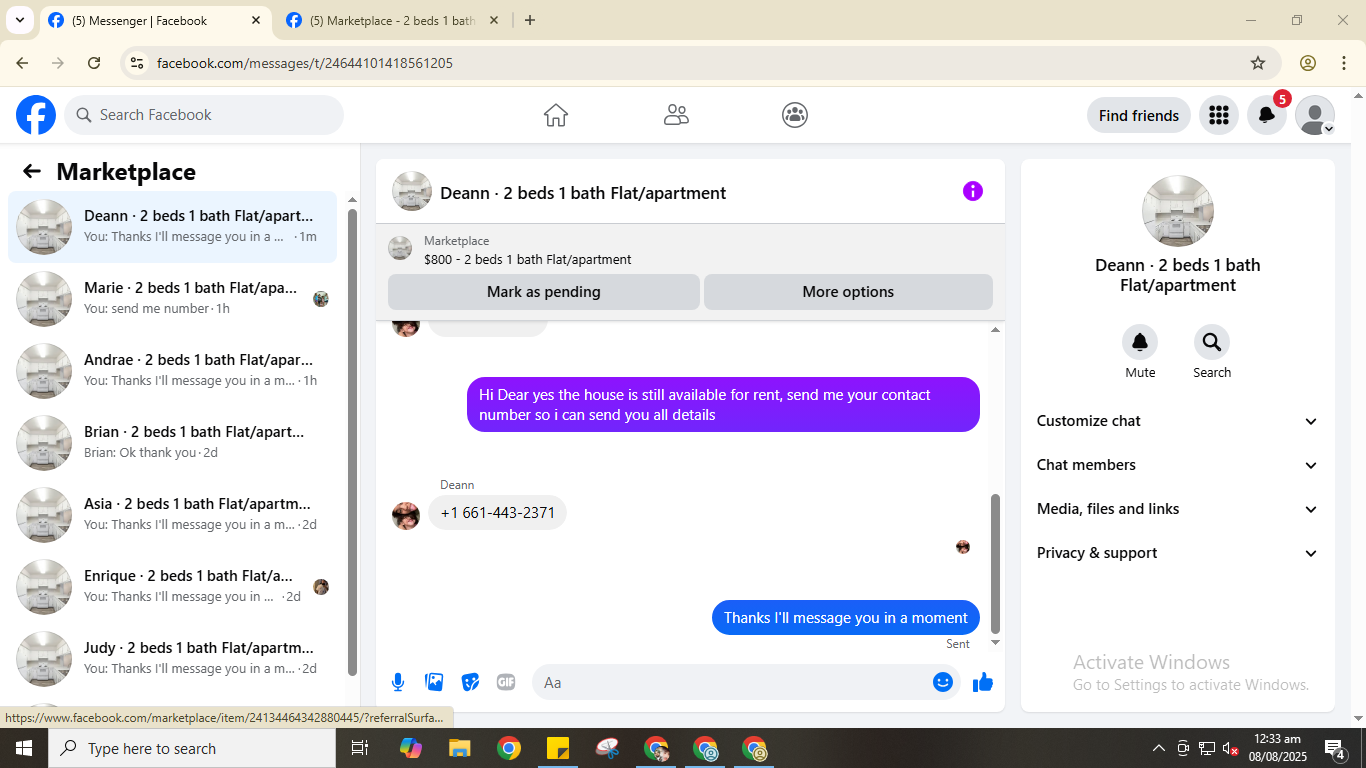View site information icon in address bar

pos(137,63)
